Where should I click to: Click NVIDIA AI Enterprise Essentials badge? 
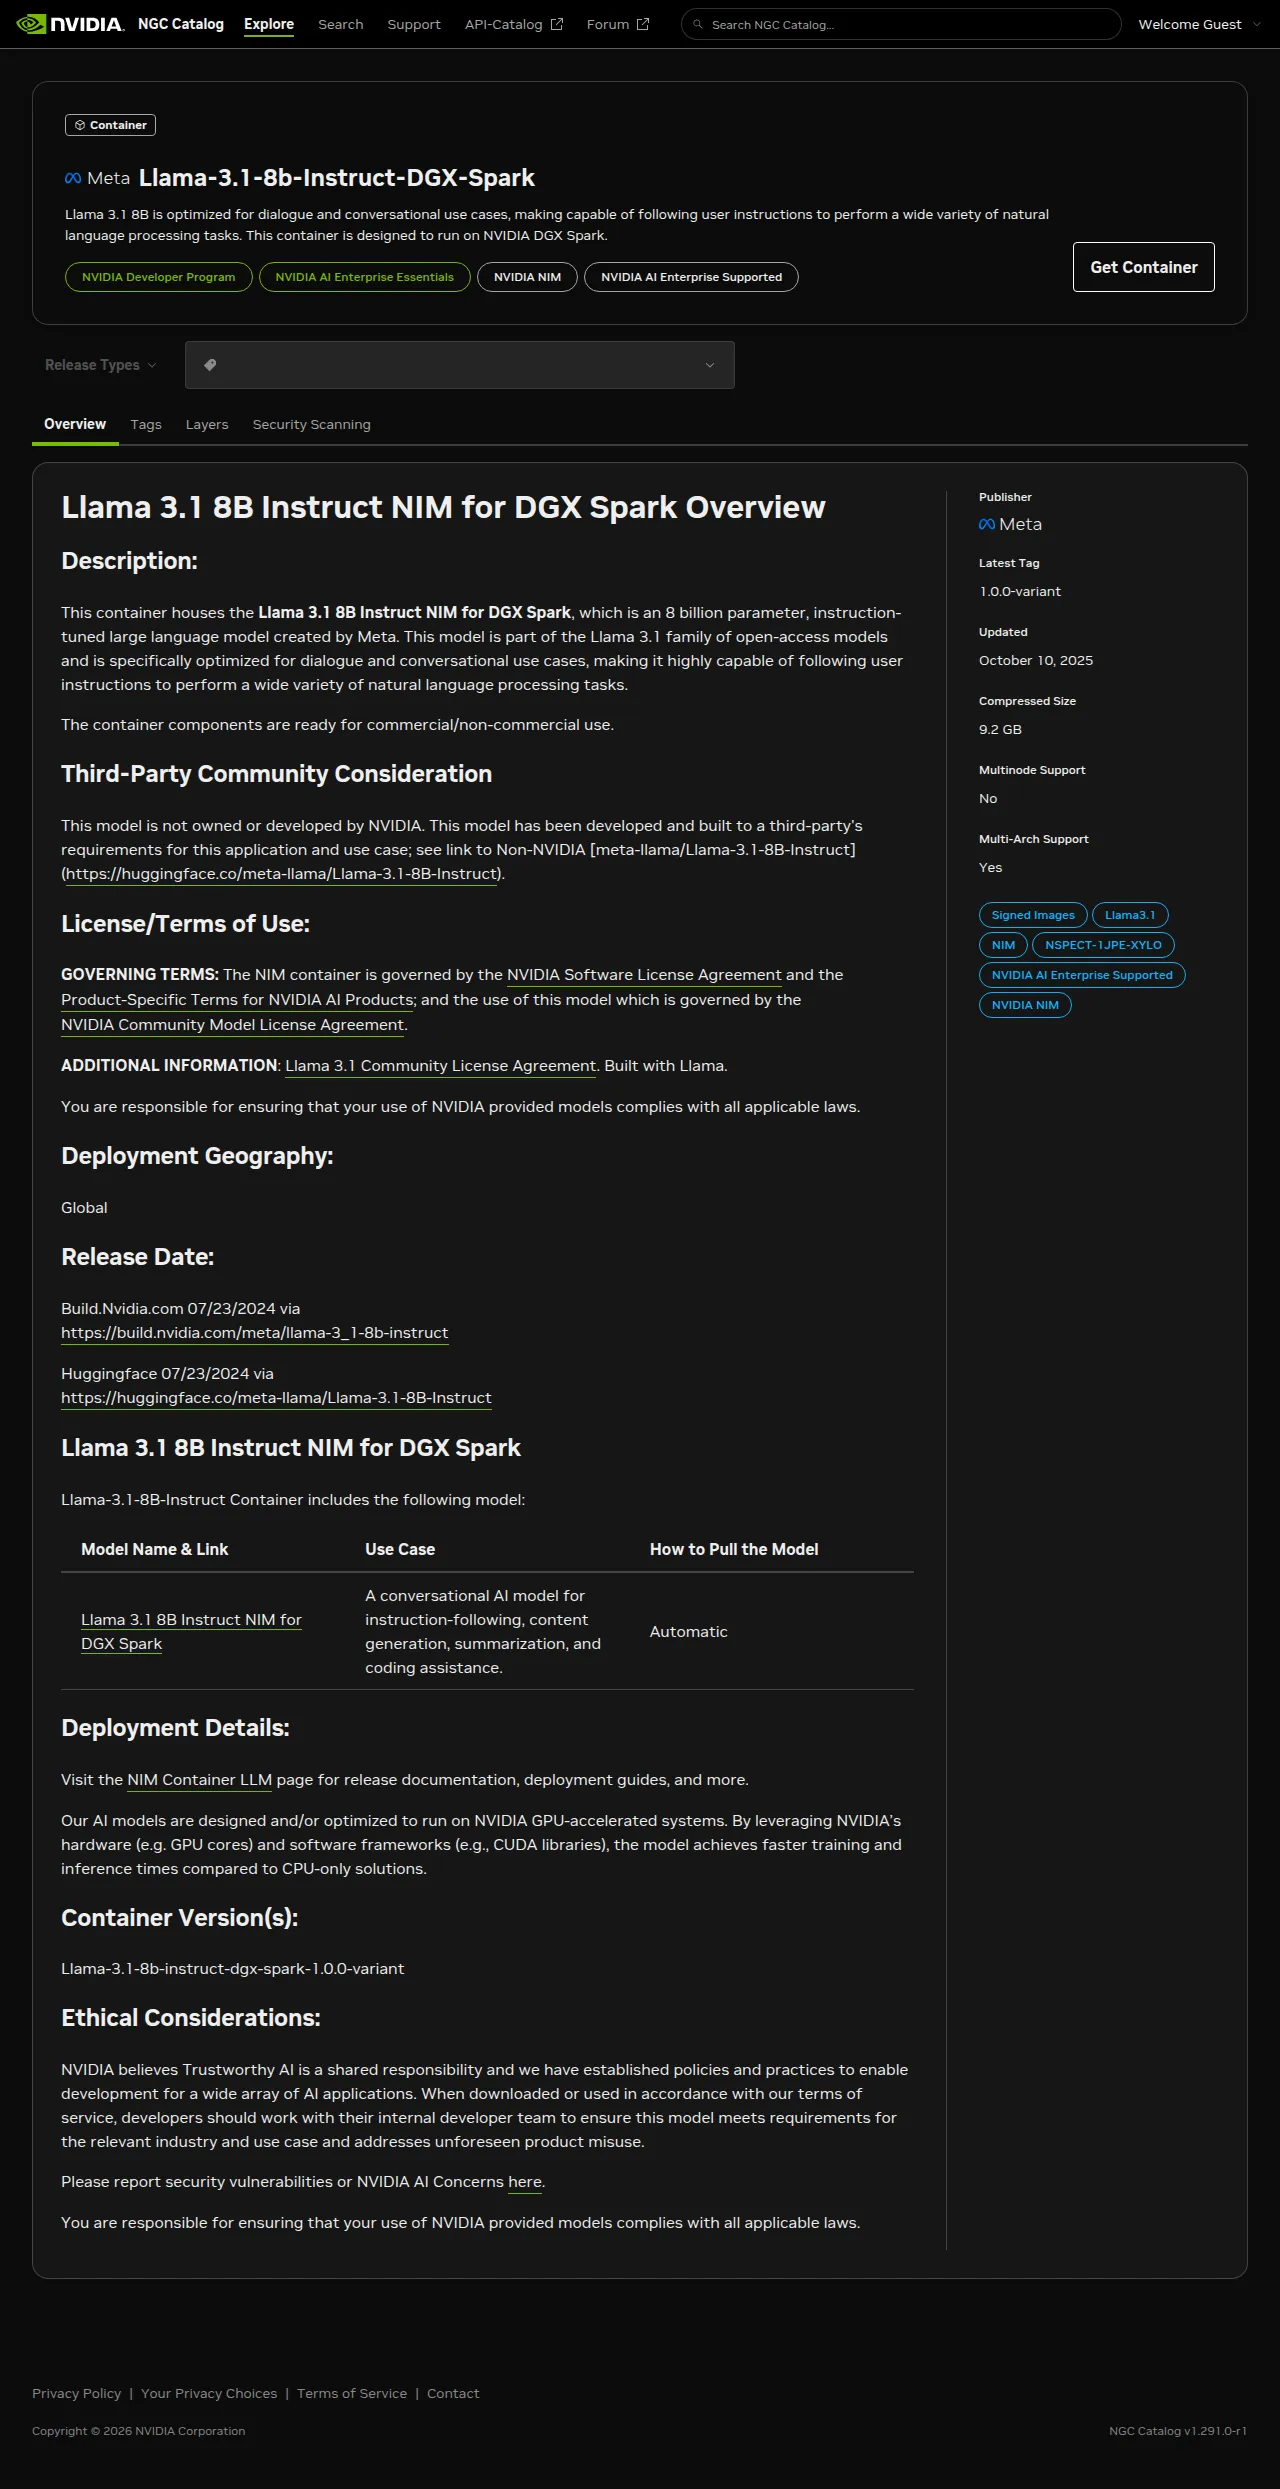click(365, 277)
